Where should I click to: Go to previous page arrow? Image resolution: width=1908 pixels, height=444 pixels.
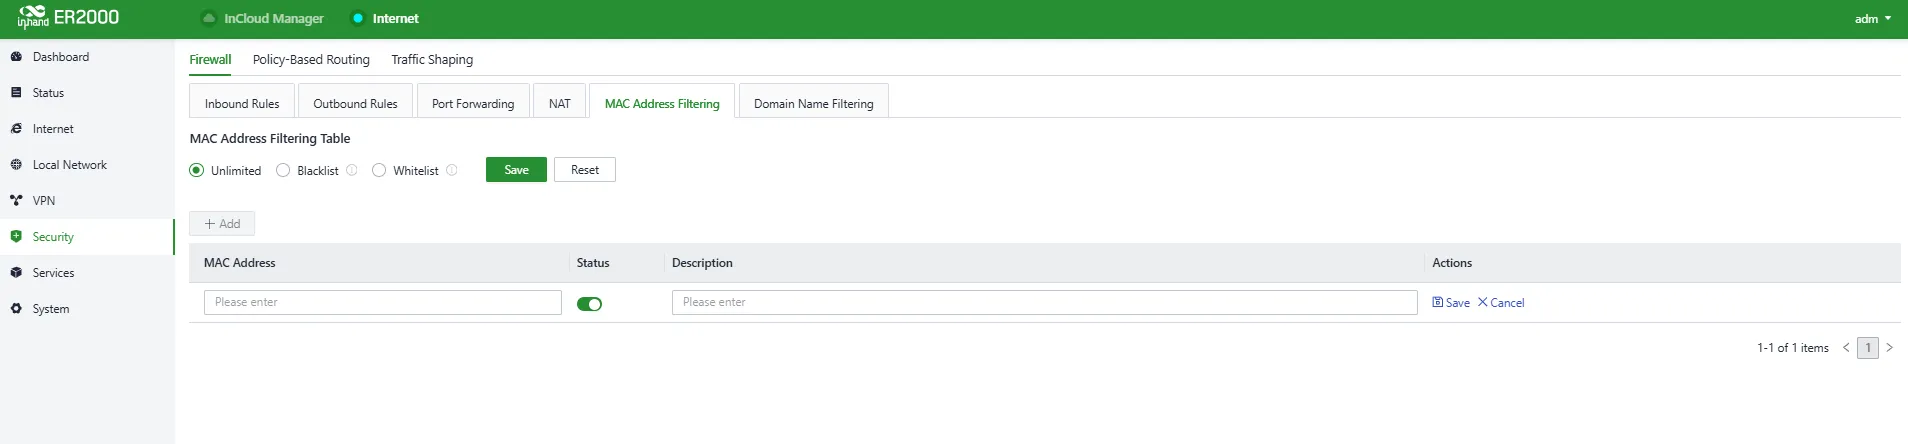point(1846,348)
